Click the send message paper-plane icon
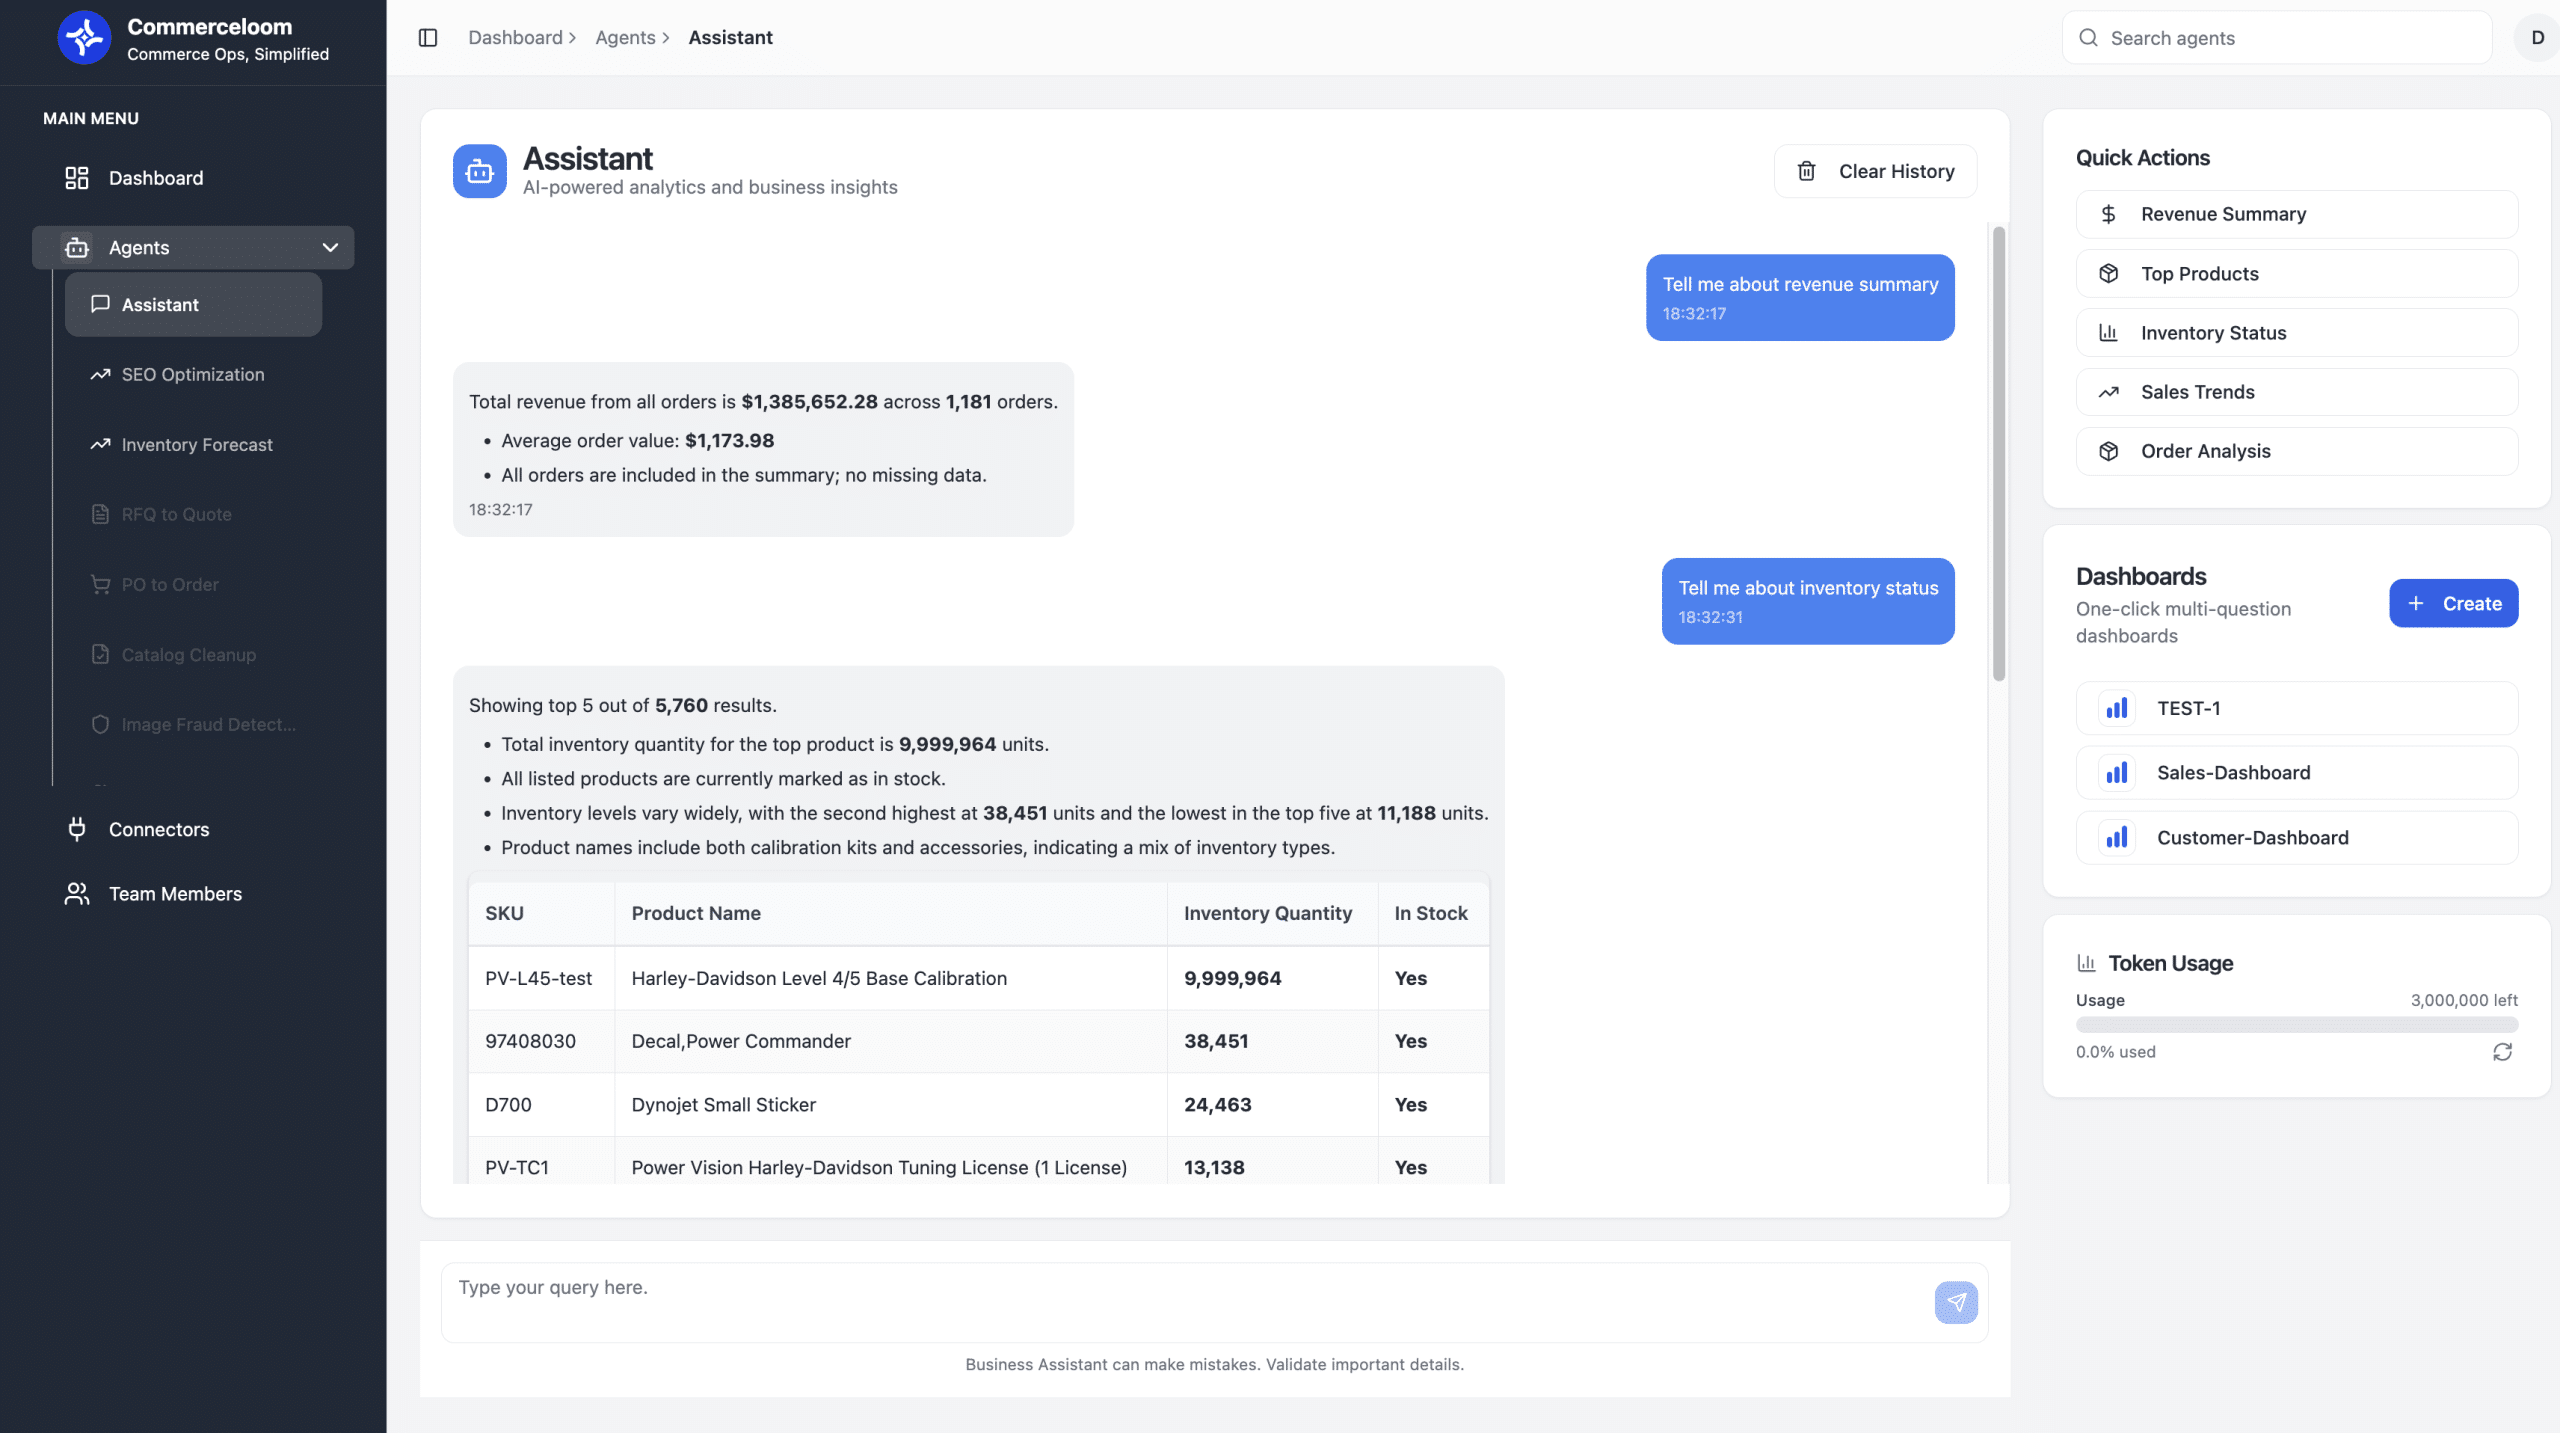 1956,1302
